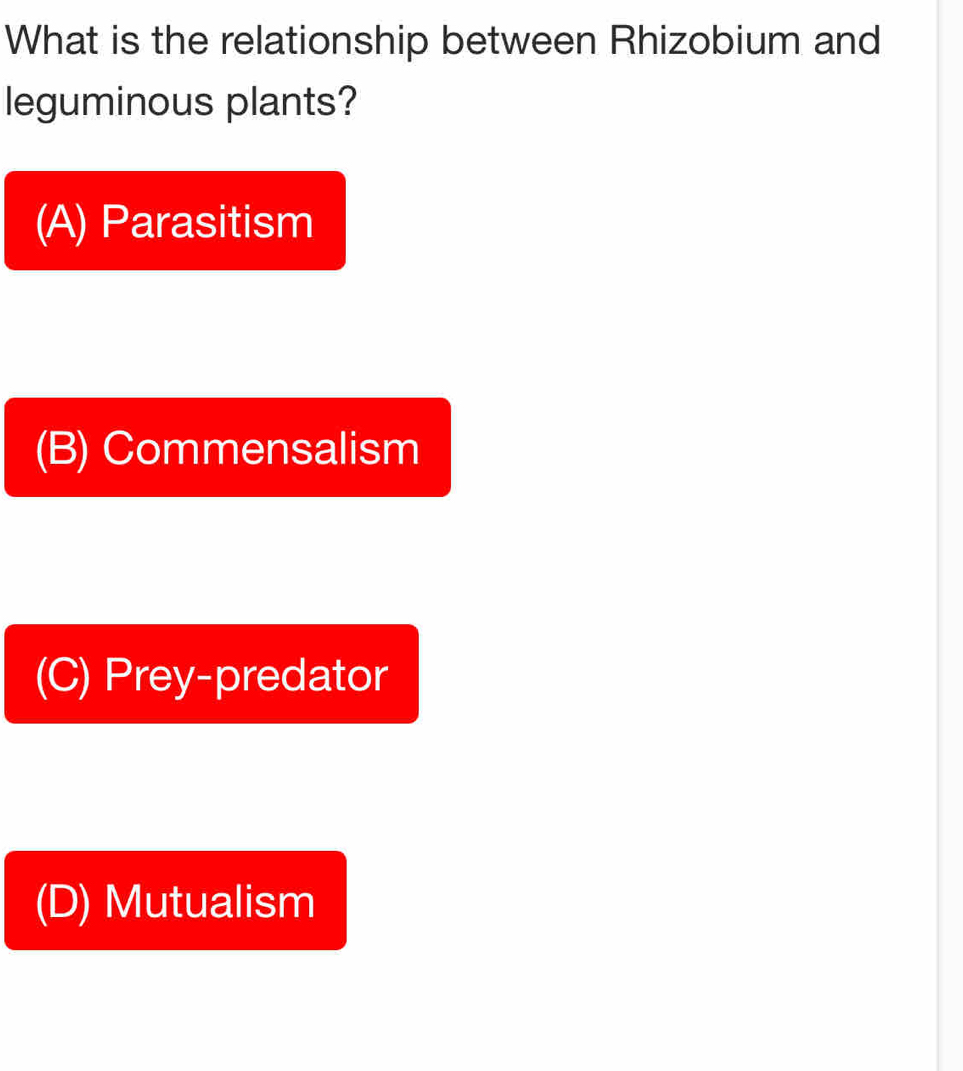Tap the red button labeled (D) Mutualism
Viewport: 963px width, 1071px height.
pos(175,900)
